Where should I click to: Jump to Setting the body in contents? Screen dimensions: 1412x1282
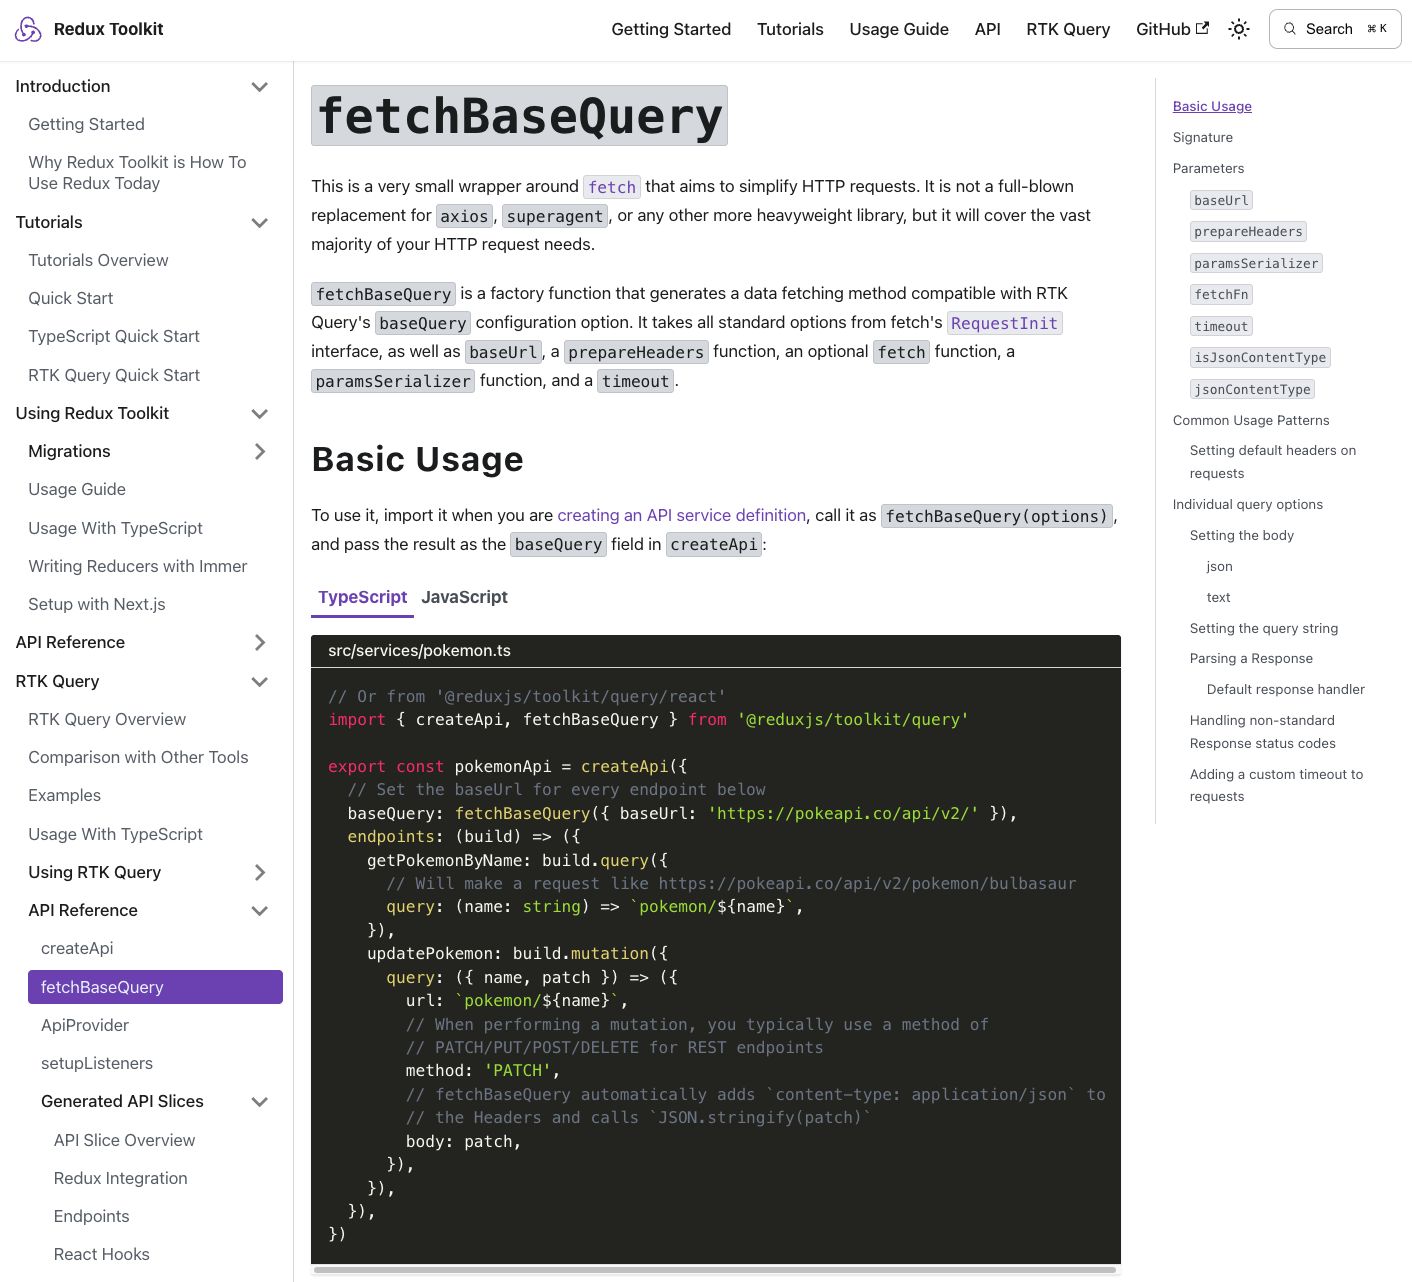(1242, 535)
